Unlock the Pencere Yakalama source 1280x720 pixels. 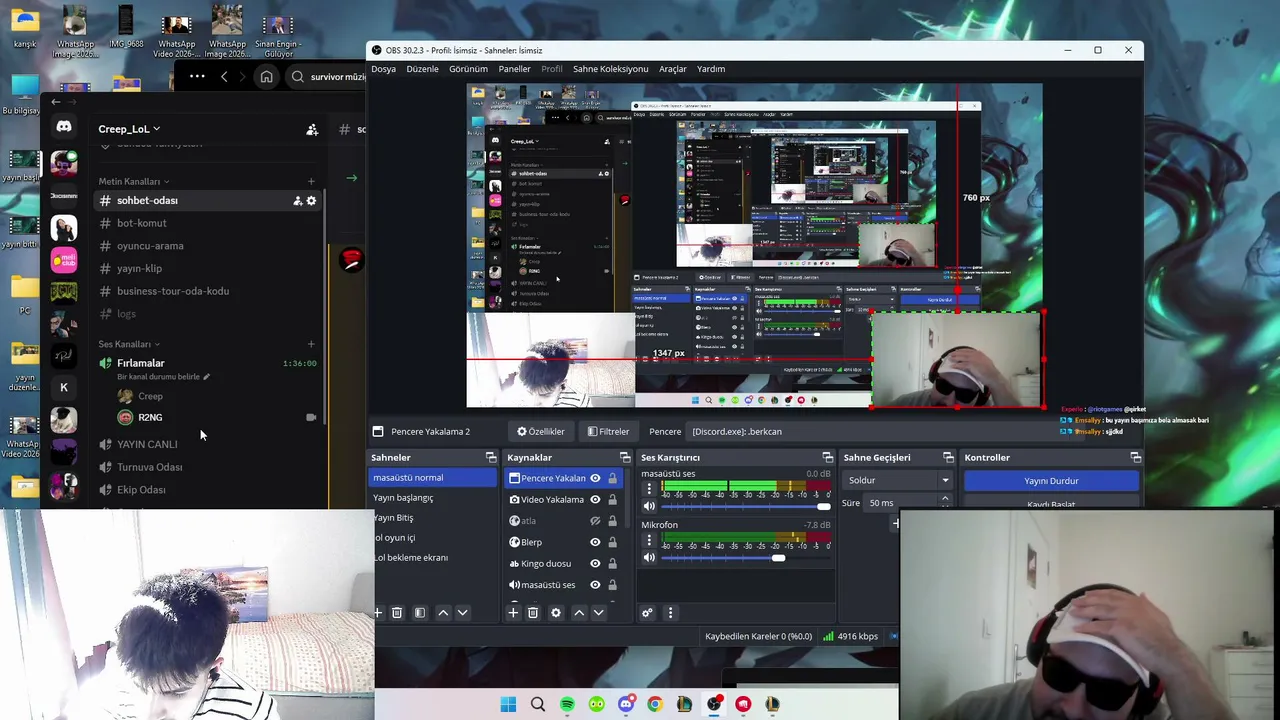[x=612, y=478]
